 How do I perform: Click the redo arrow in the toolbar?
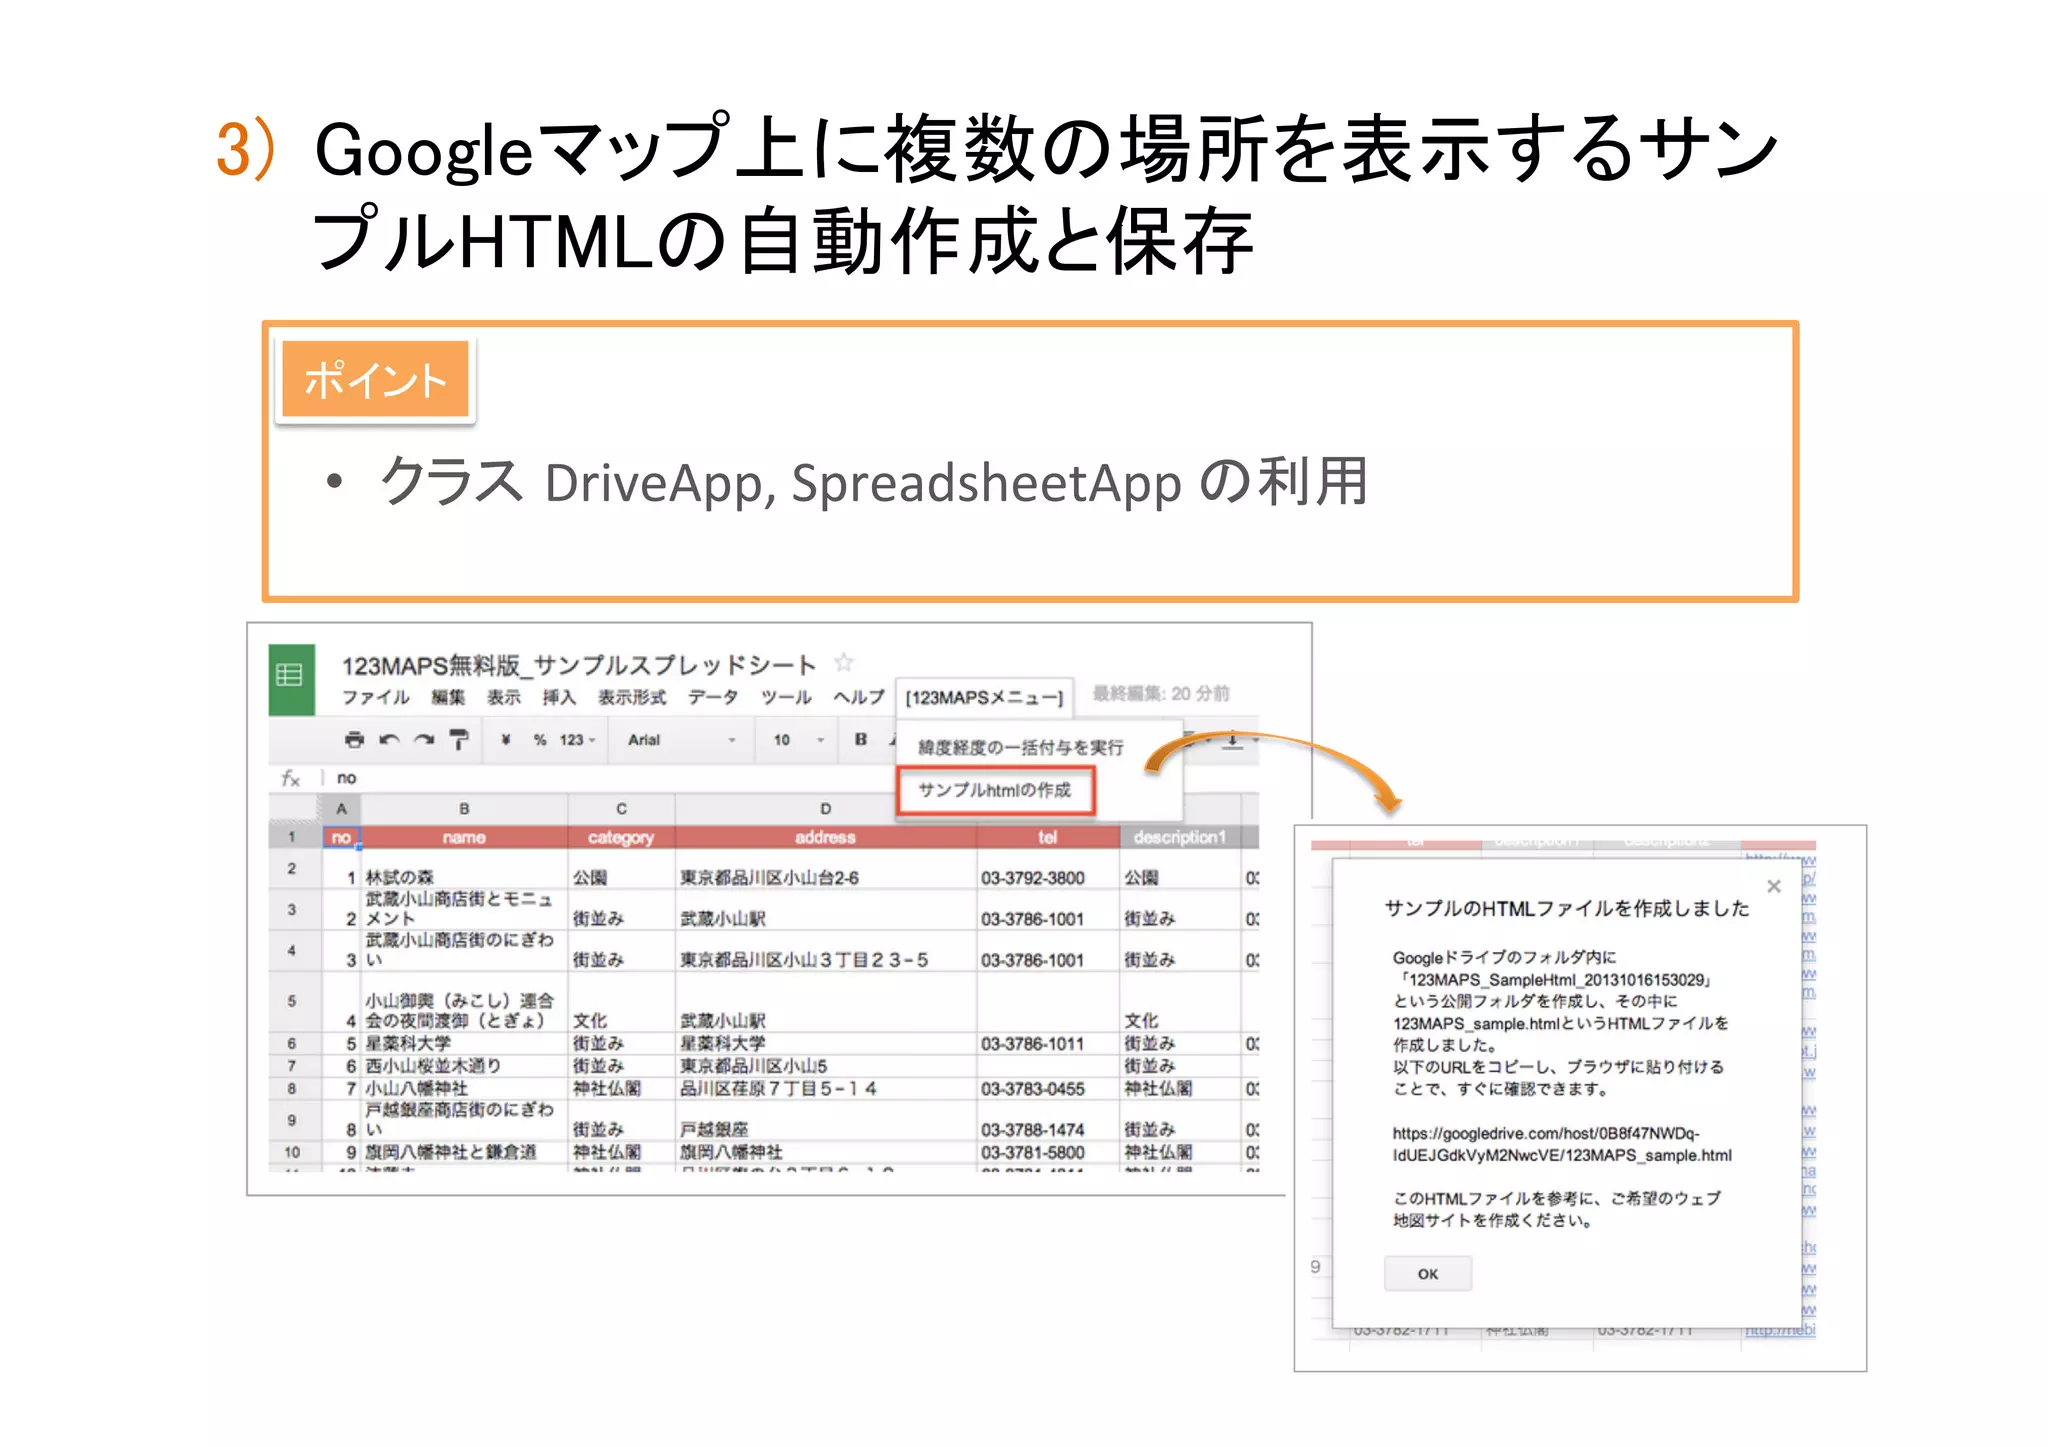[424, 740]
